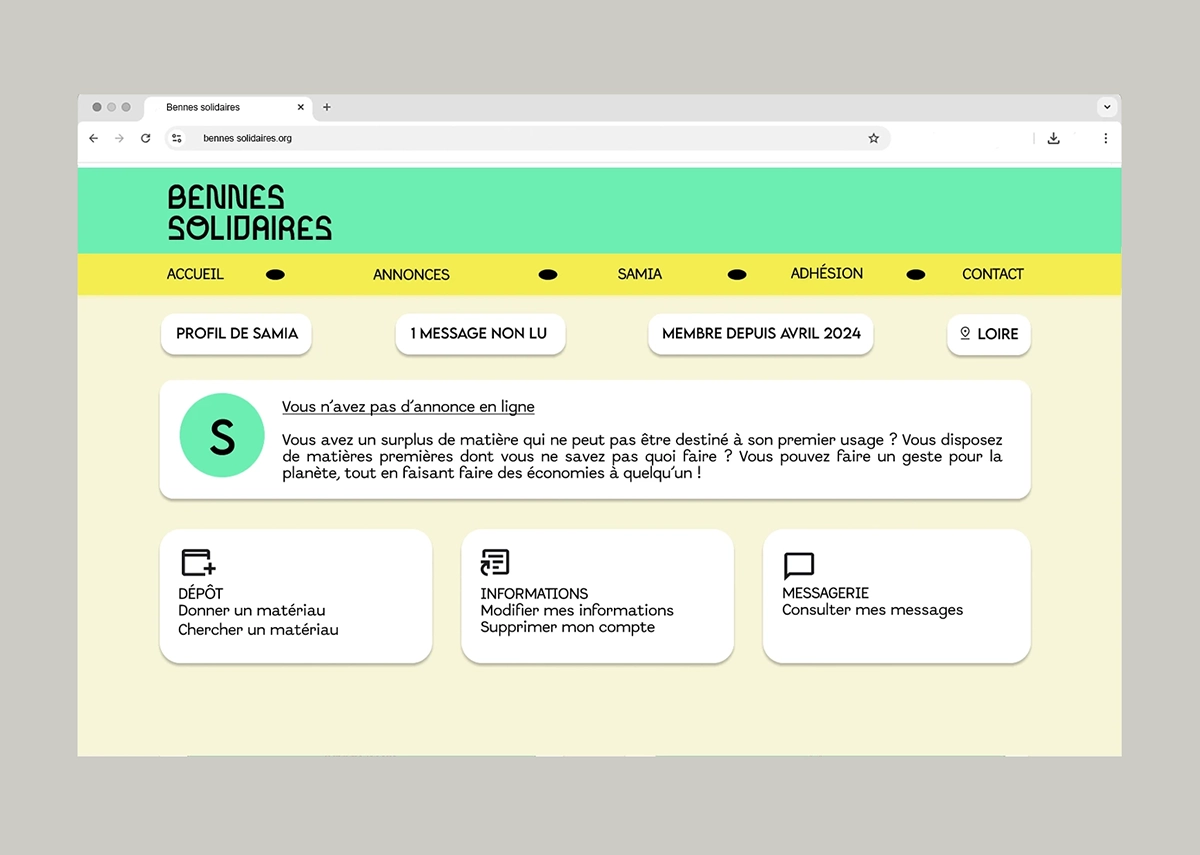Select the Bennes solidaires browser tab
Viewport: 1200px width, 855px height.
point(229,107)
